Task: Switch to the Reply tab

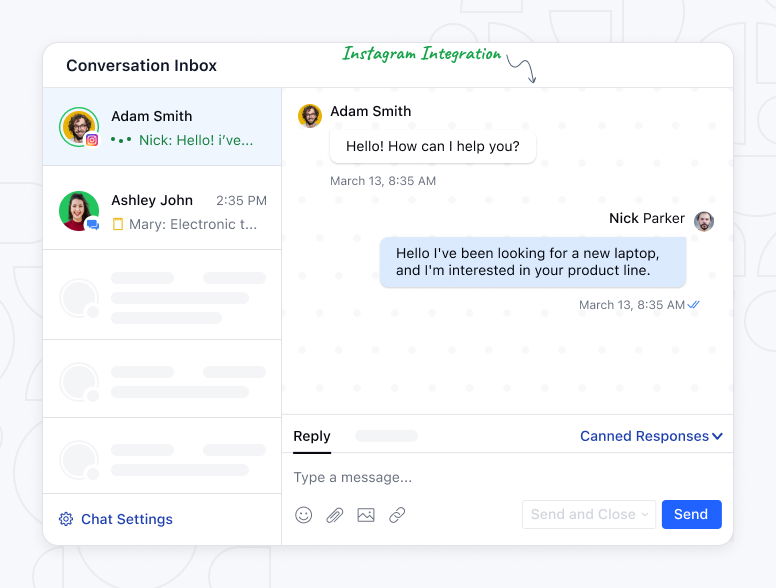Action: coord(311,436)
